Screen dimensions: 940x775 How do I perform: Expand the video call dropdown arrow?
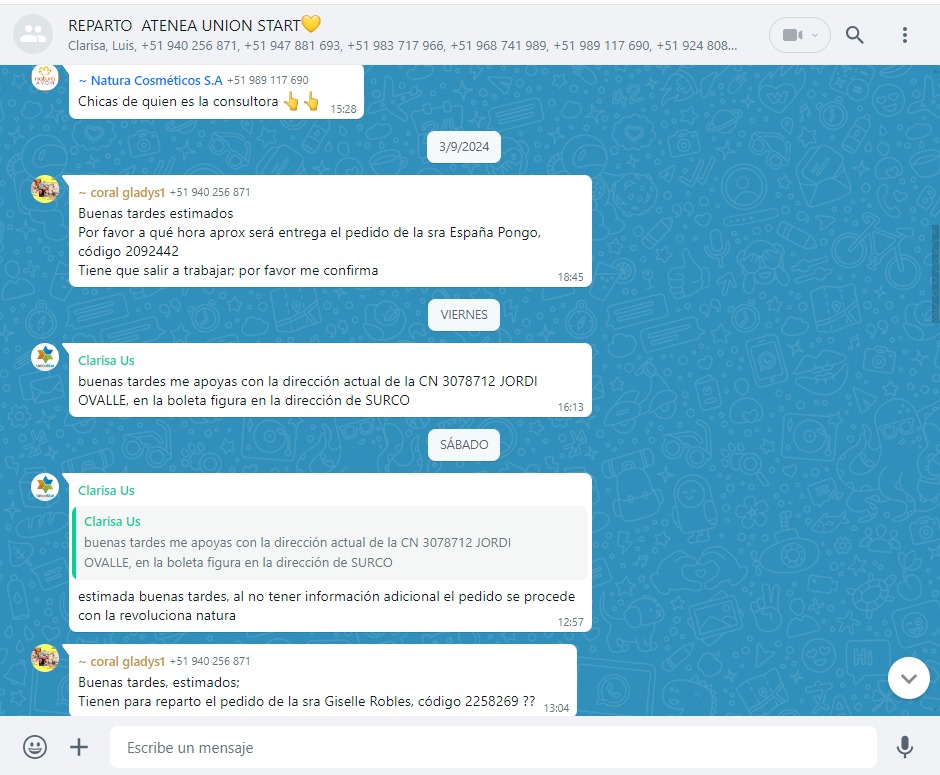[x=815, y=35]
